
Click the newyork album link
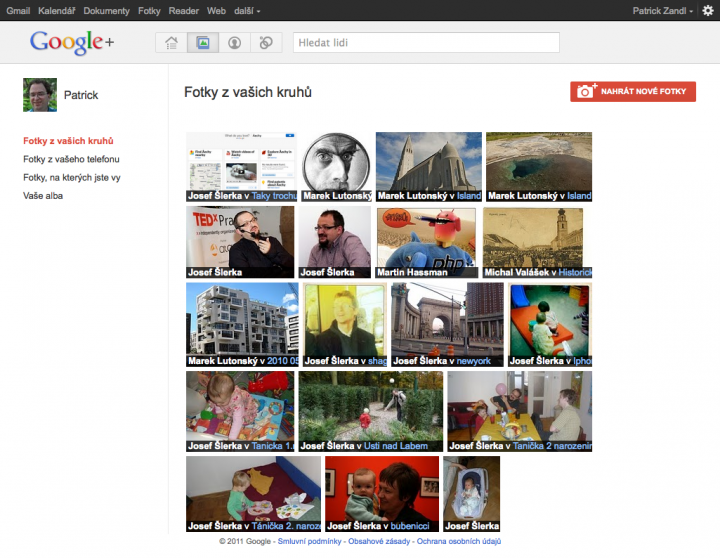tap(474, 361)
